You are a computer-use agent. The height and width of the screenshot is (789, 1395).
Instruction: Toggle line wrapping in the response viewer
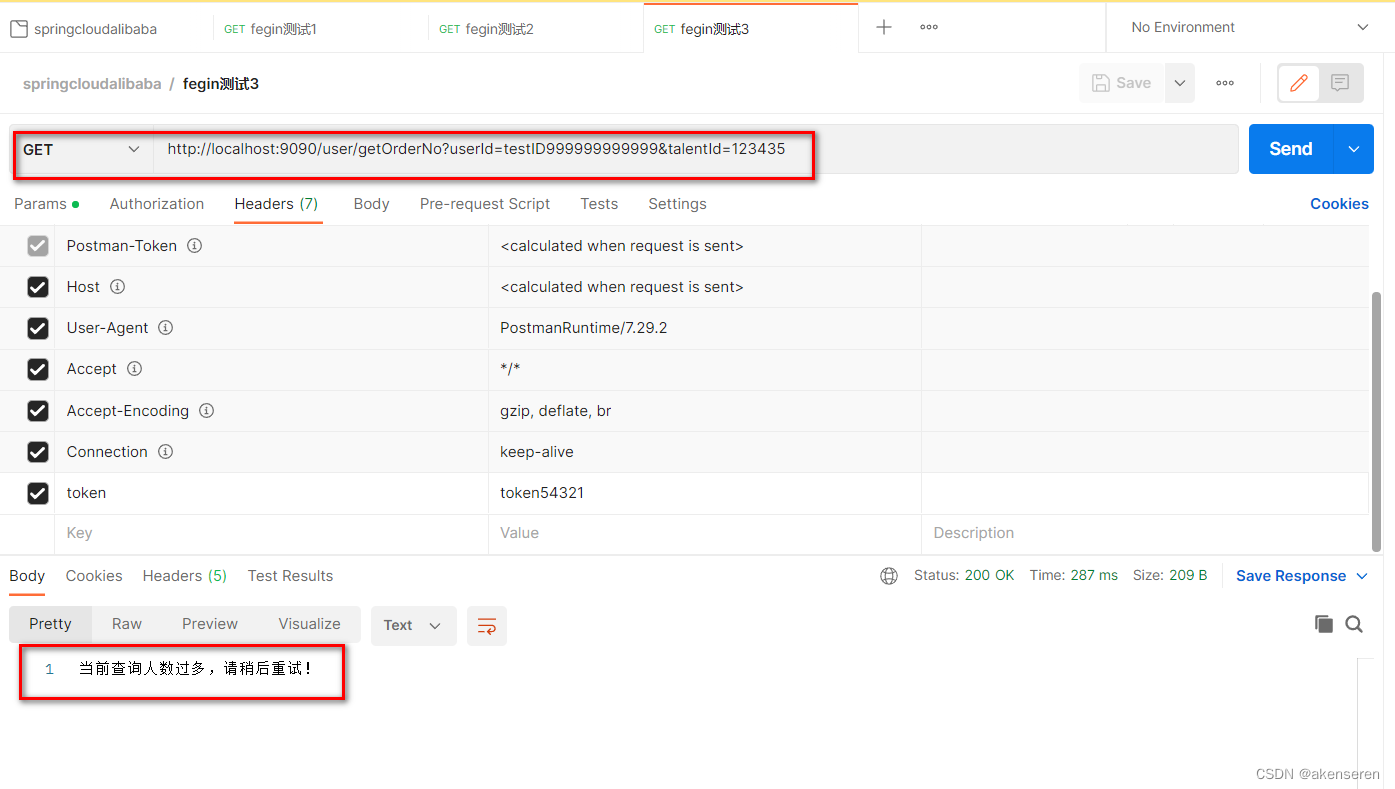coord(487,625)
